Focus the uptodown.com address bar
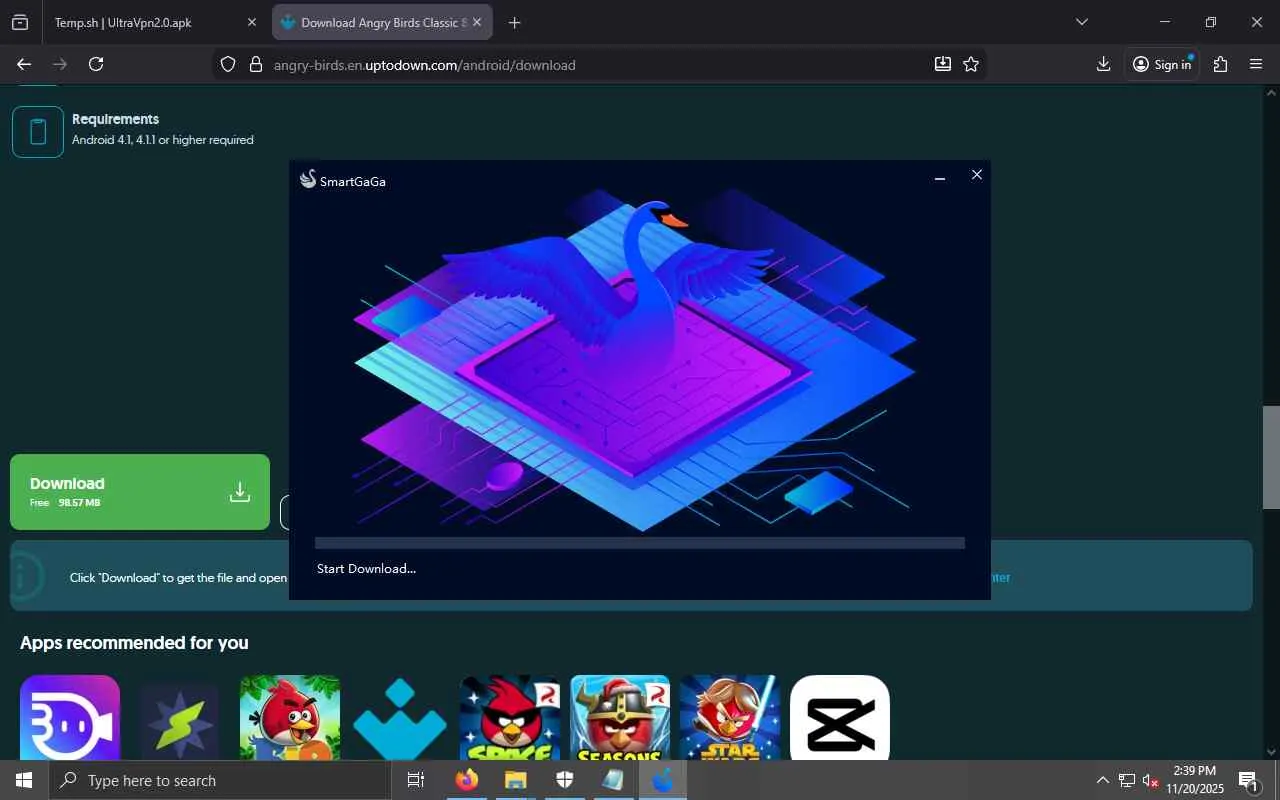The width and height of the screenshot is (1280, 800). pos(600,64)
